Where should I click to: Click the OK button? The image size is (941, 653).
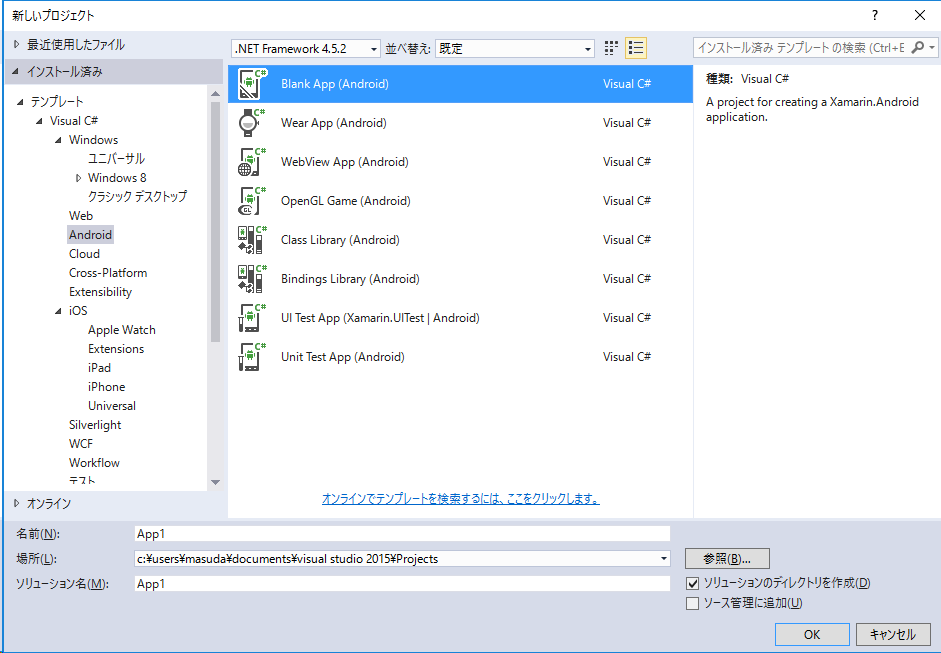[811, 634]
